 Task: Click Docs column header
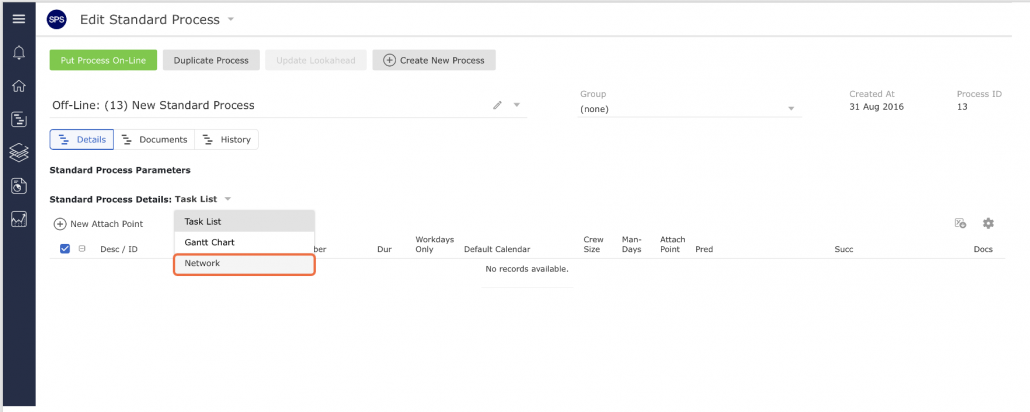point(983,250)
